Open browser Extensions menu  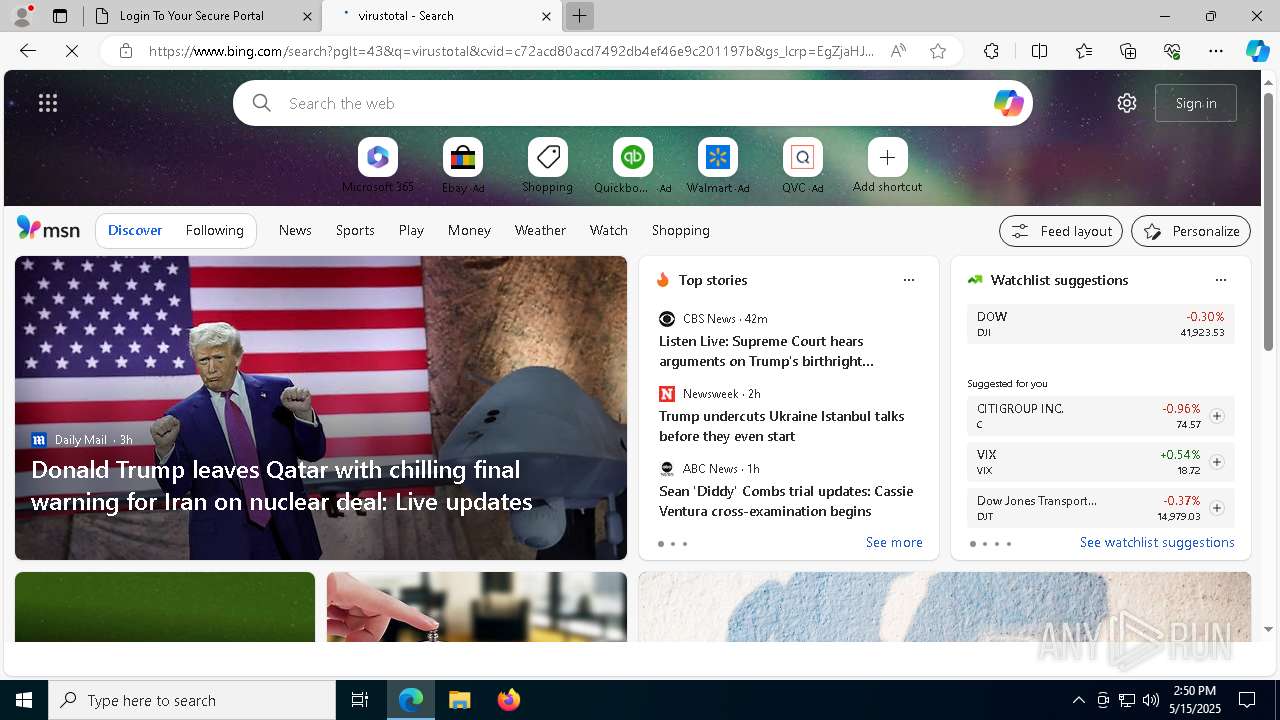pyautogui.click(x=991, y=51)
